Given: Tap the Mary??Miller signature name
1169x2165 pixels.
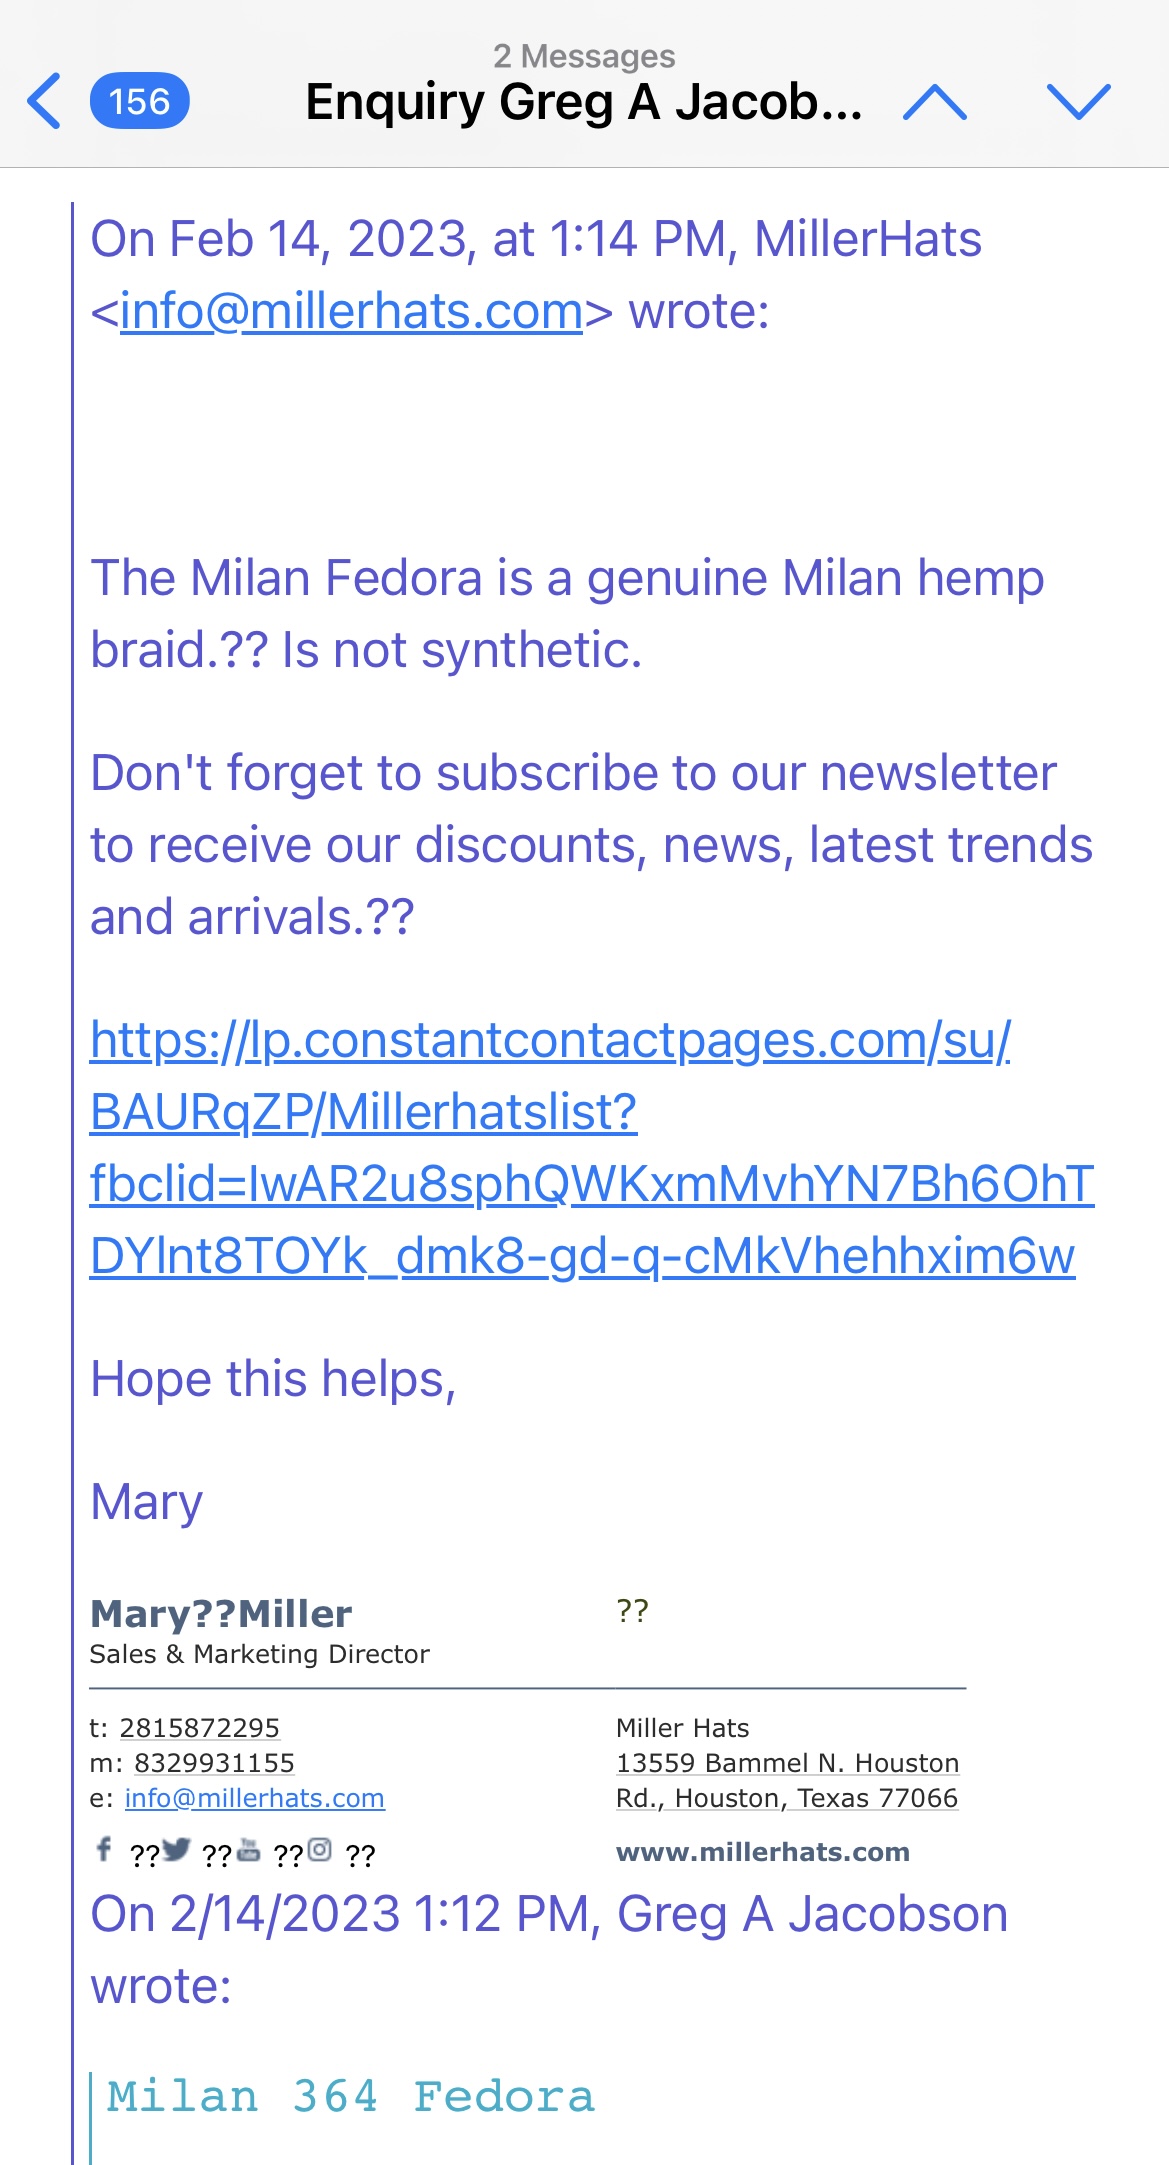Looking at the screenshot, I should click(x=221, y=1614).
